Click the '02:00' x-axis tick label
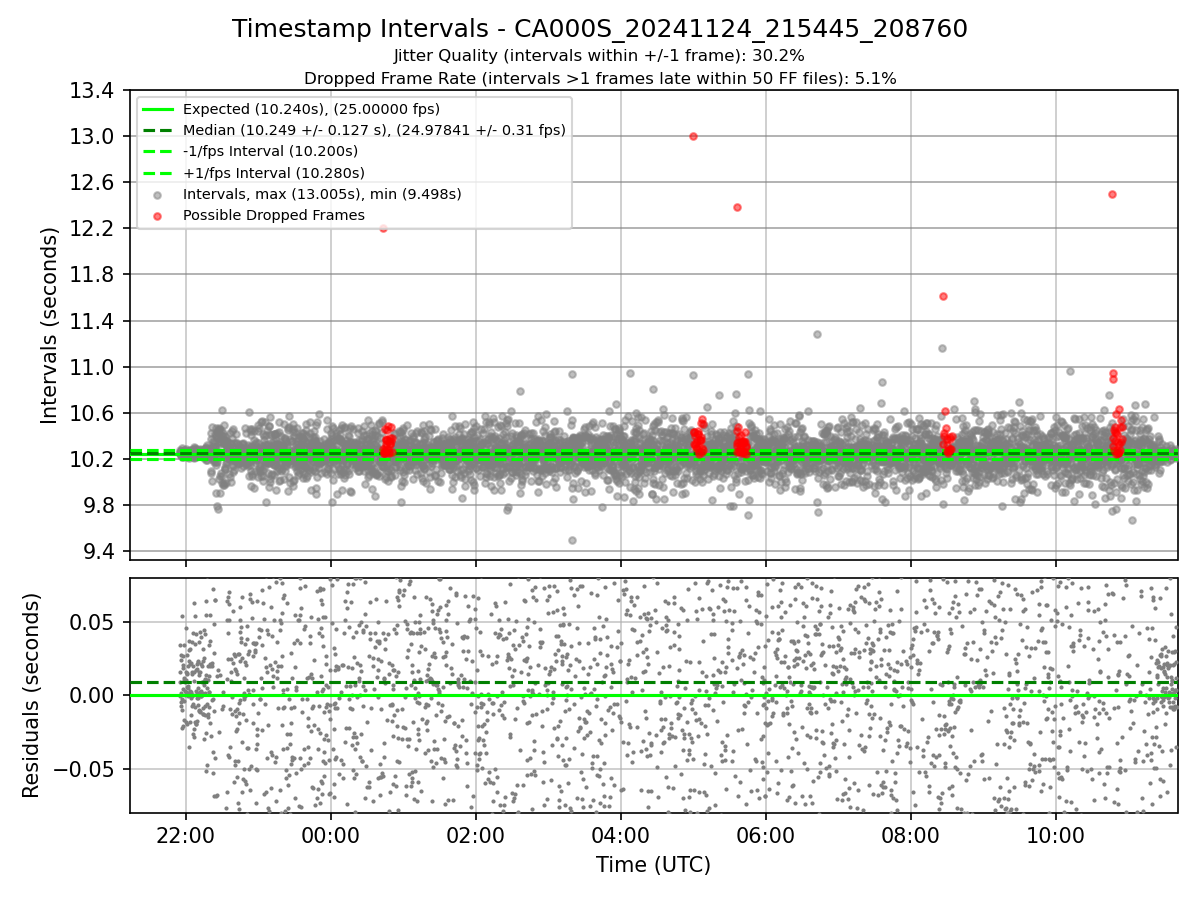Viewport: 1200px width, 900px height. (x=475, y=836)
